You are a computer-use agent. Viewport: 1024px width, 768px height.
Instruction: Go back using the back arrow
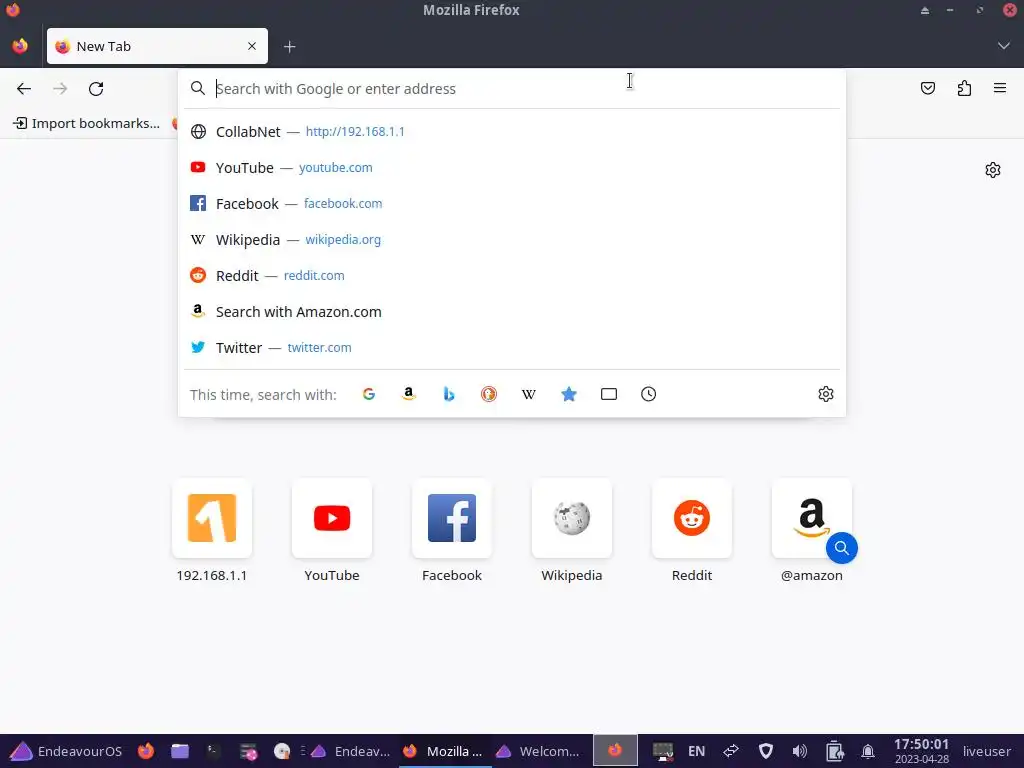point(24,89)
